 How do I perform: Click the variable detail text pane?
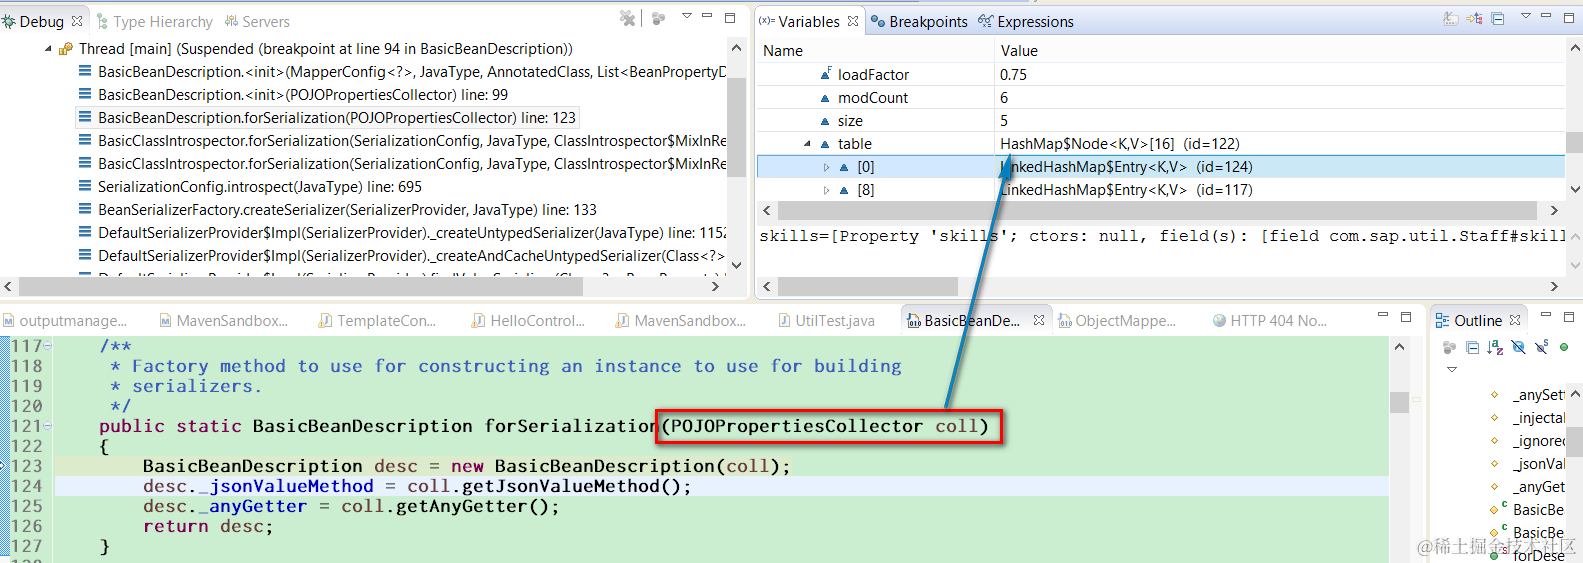pos(1160,250)
